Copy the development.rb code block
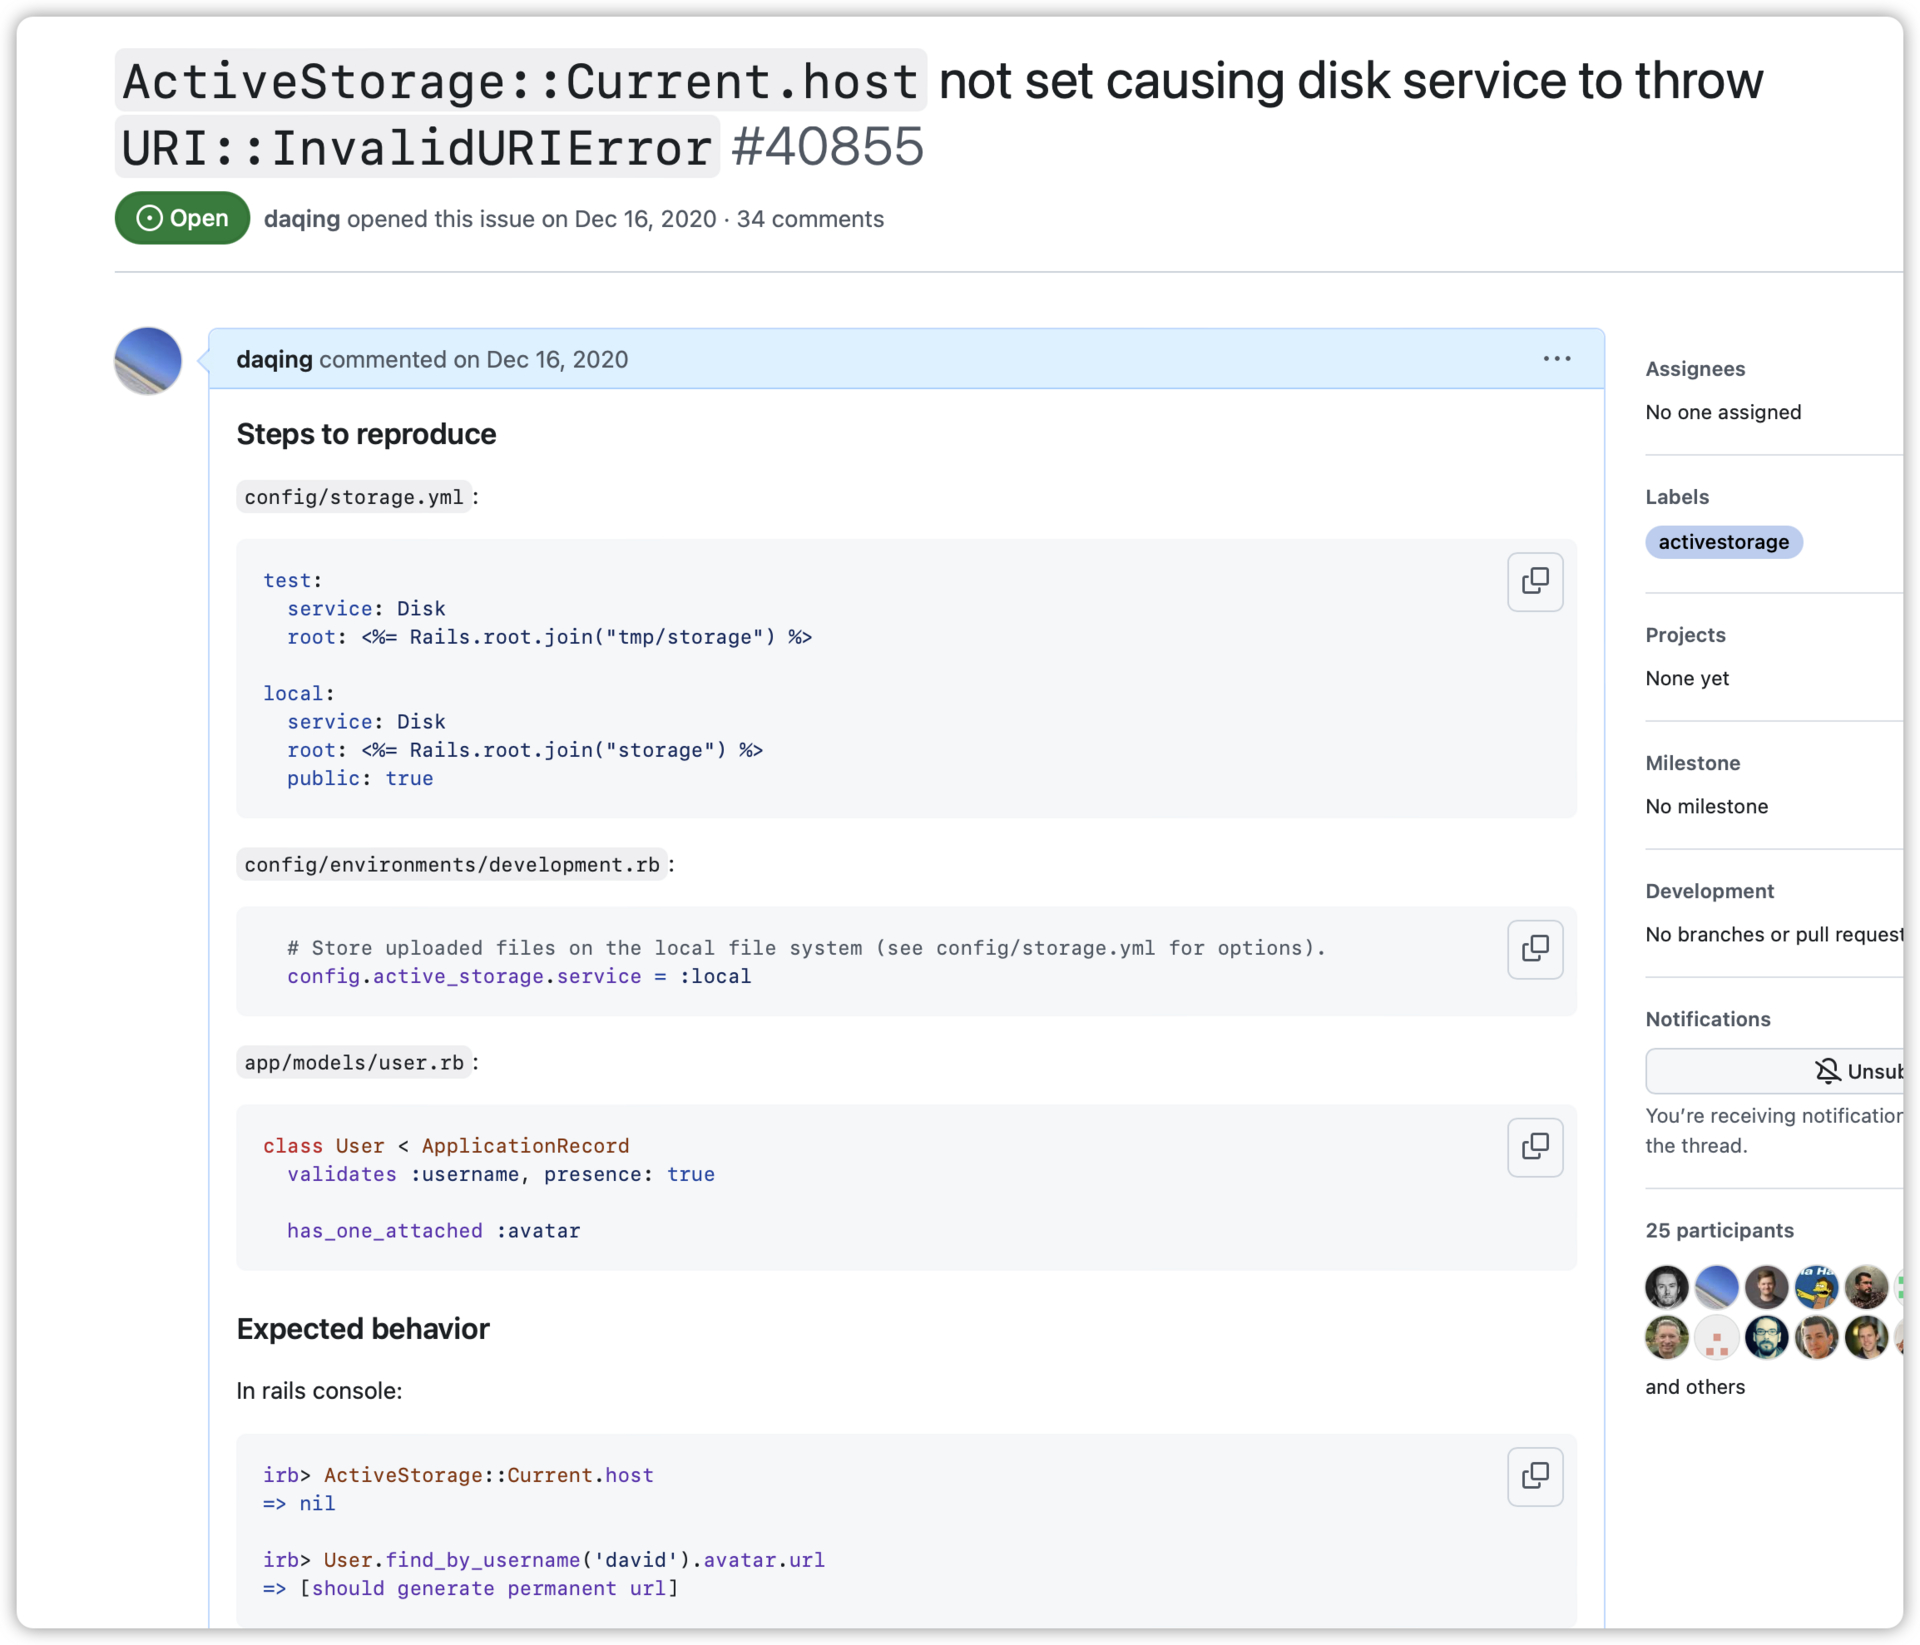This screenshot has width=1920, height=1645. tap(1535, 948)
